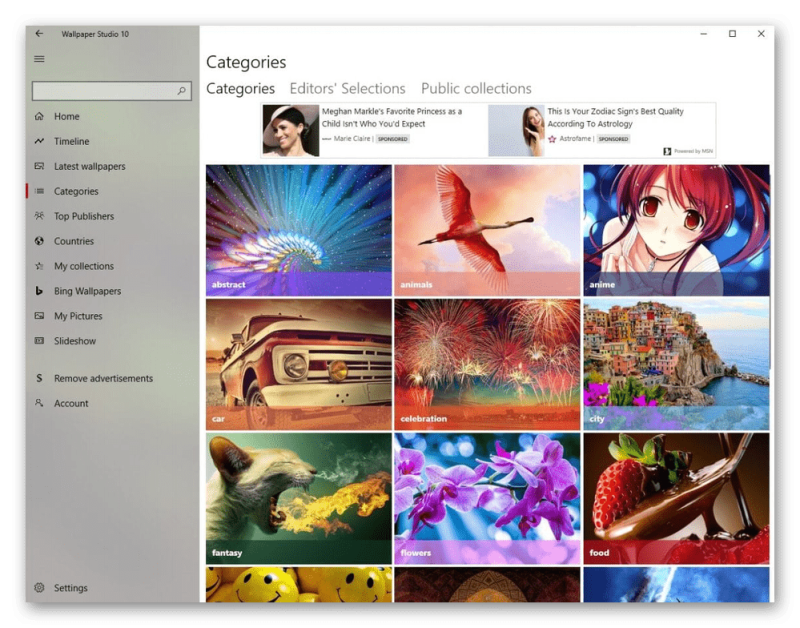Open the car category

[x=299, y=364]
